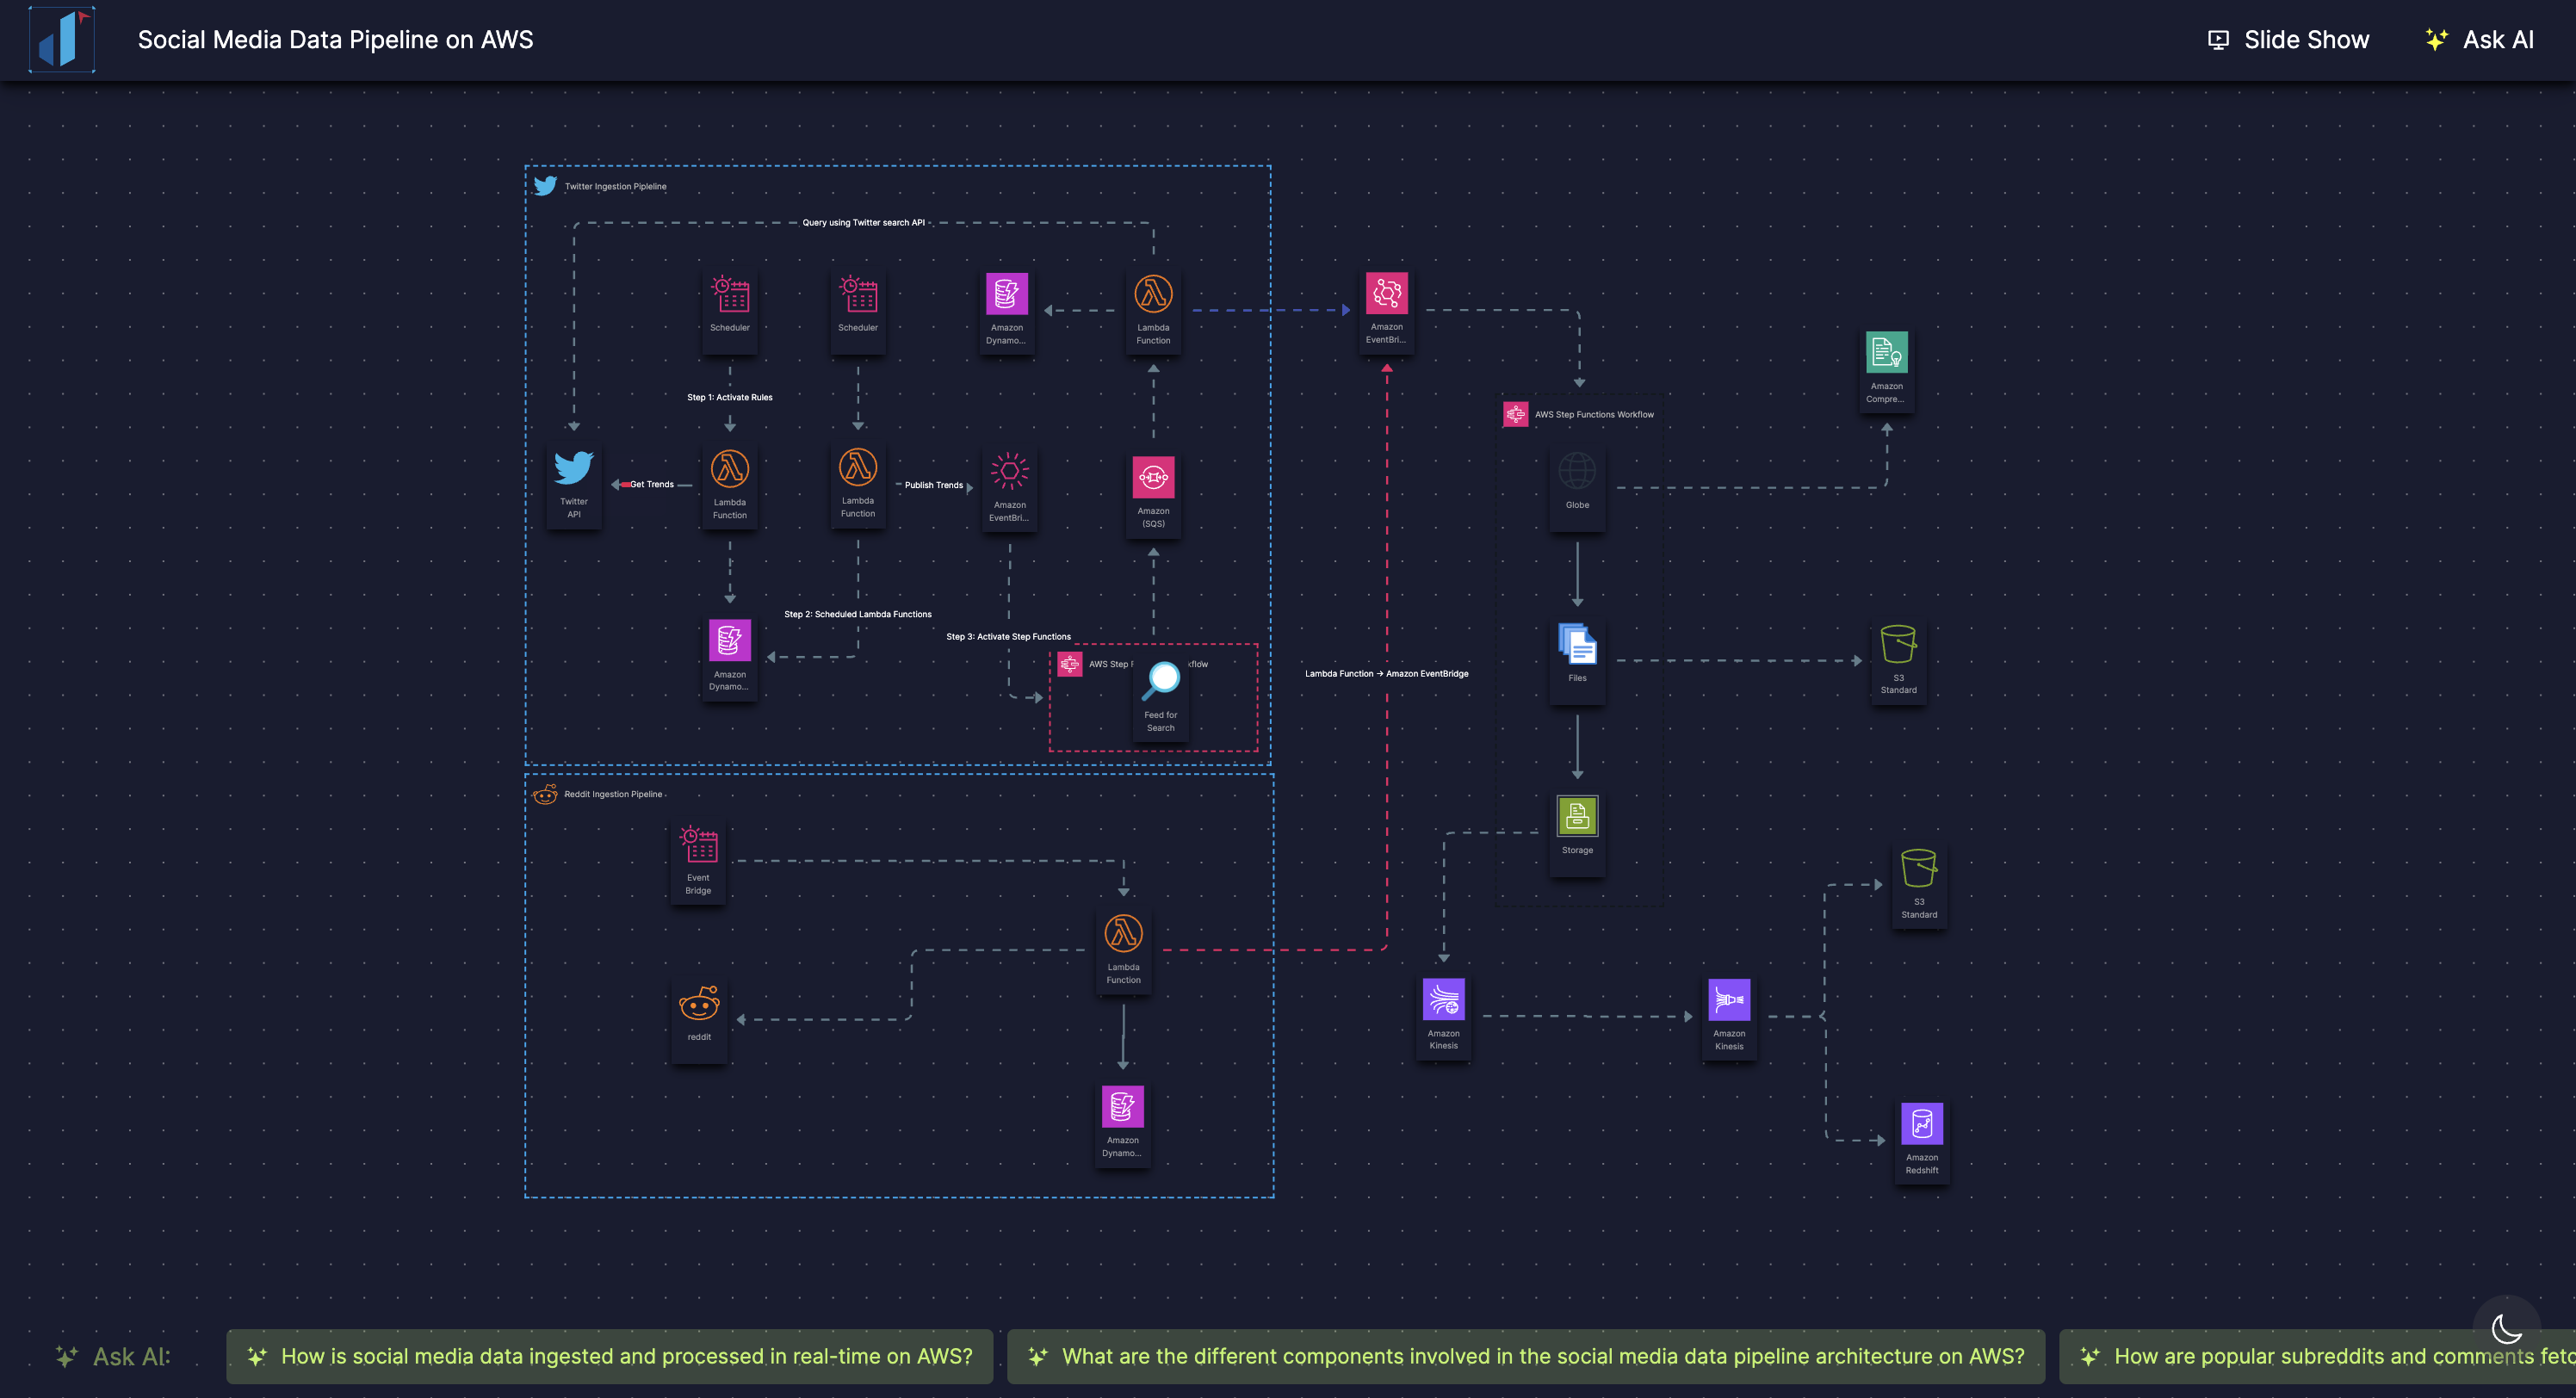Select the Files node icon
The width and height of the screenshot is (2576, 1398).
pyautogui.click(x=1577, y=644)
